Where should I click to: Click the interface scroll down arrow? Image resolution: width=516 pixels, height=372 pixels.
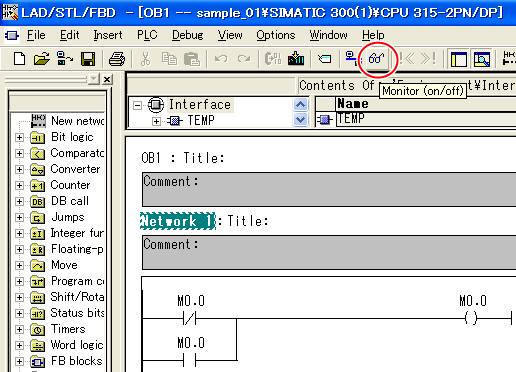[300, 119]
